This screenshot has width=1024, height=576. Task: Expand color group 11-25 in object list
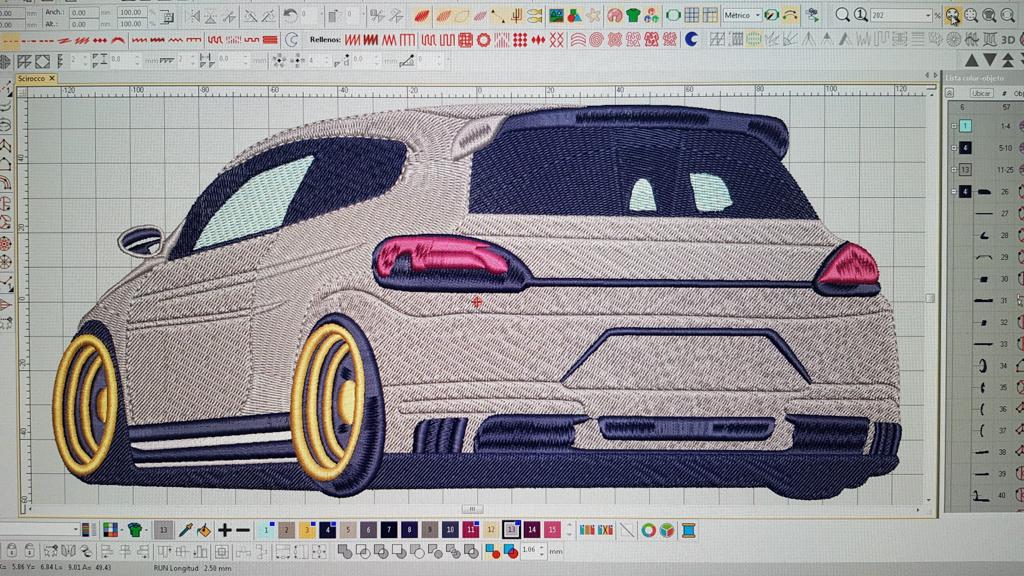[954, 169]
